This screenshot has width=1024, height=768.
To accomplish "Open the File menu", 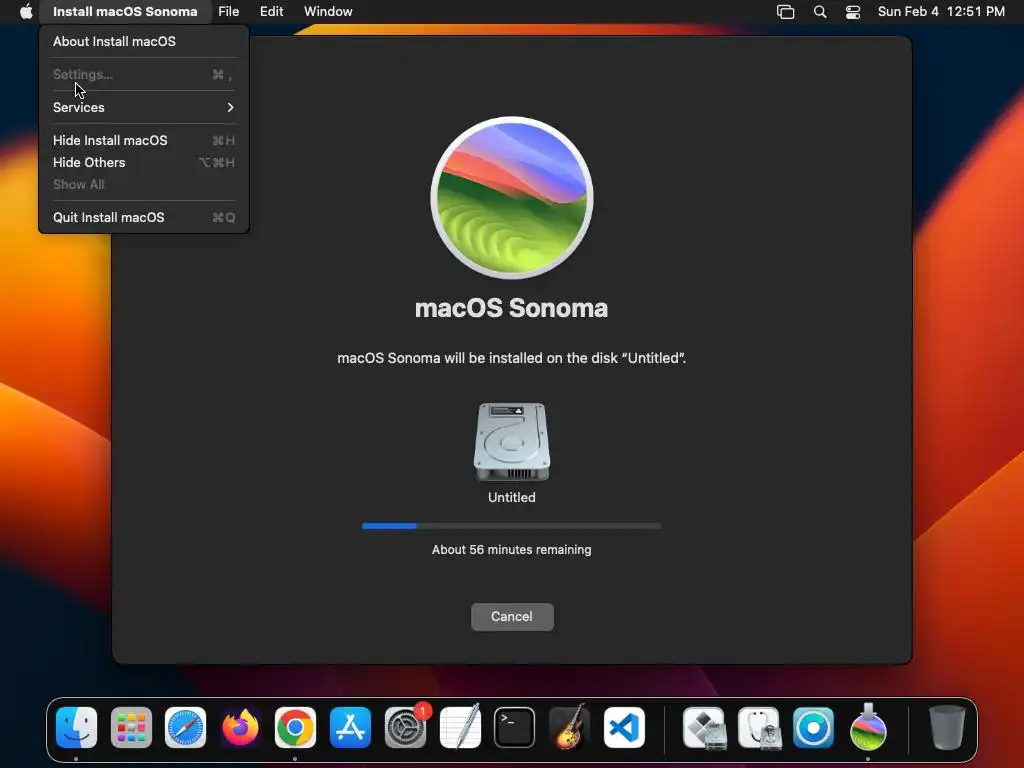I will 229,12.
